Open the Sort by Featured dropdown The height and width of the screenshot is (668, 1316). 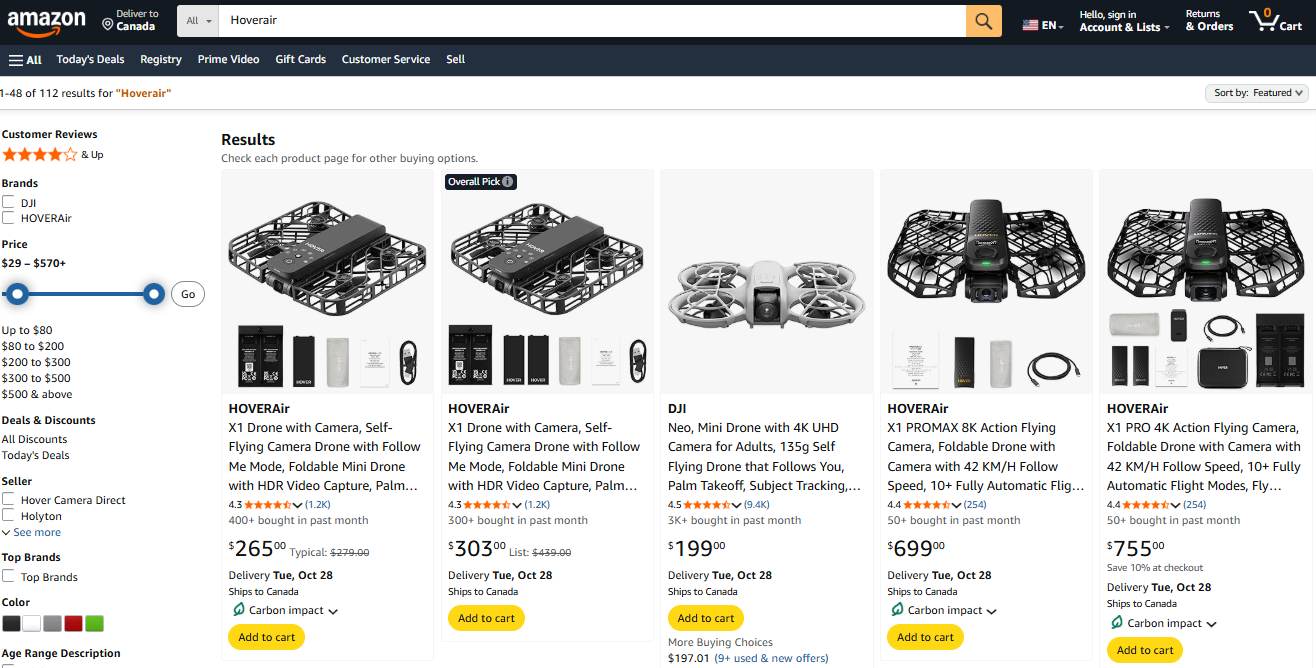[x=1258, y=93]
